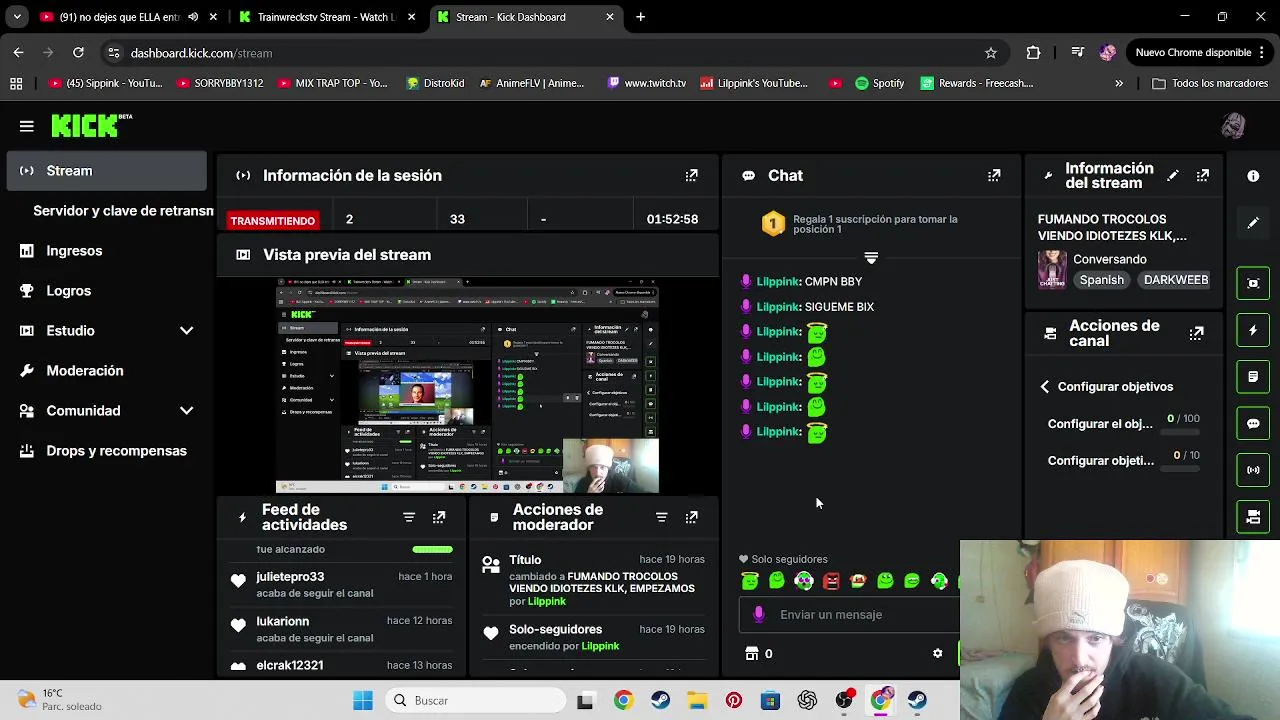
Task: Pop out the Información del stream panel
Action: (1203, 176)
